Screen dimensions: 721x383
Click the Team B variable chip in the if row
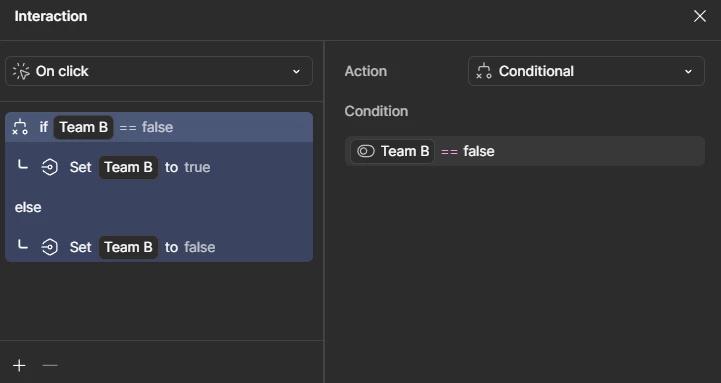[x=83, y=127]
